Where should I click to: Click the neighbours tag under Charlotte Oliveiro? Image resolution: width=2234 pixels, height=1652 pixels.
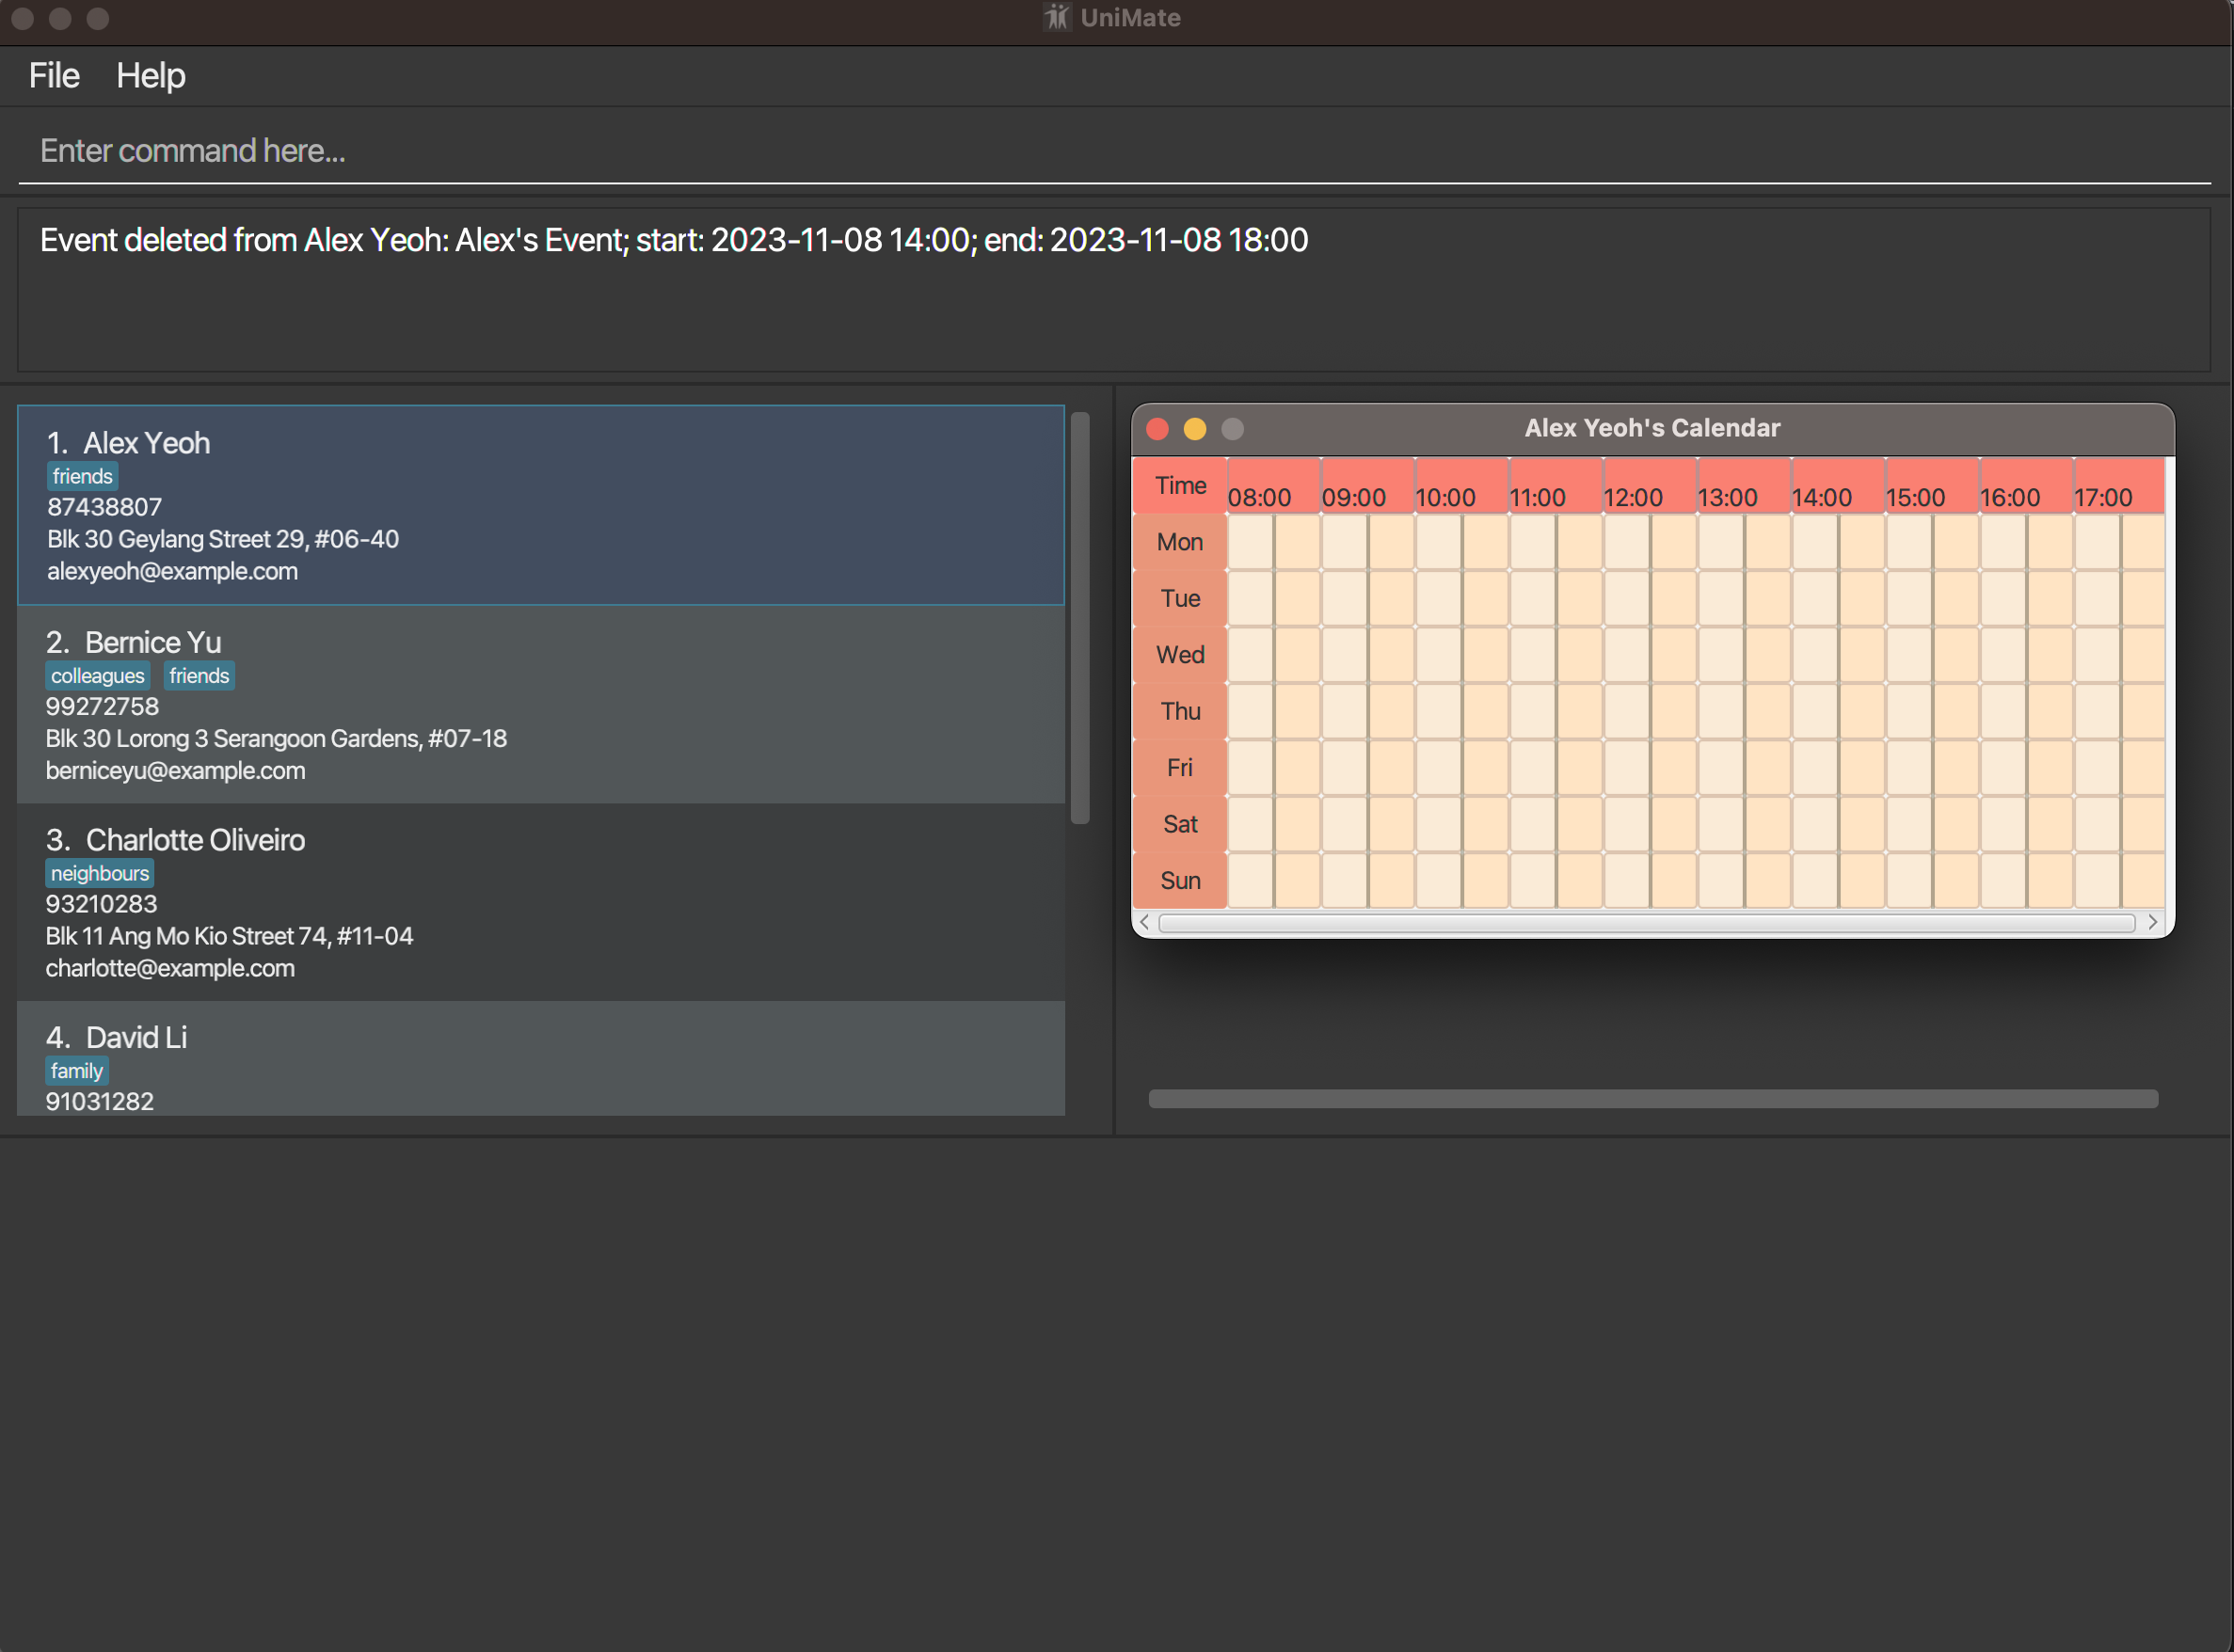point(100,873)
